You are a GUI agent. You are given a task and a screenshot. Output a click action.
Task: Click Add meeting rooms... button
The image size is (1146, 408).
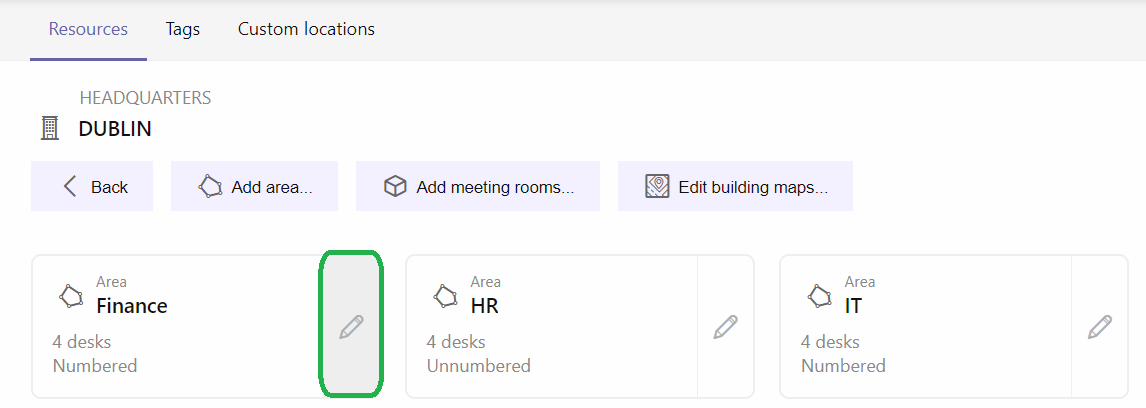coord(478,186)
